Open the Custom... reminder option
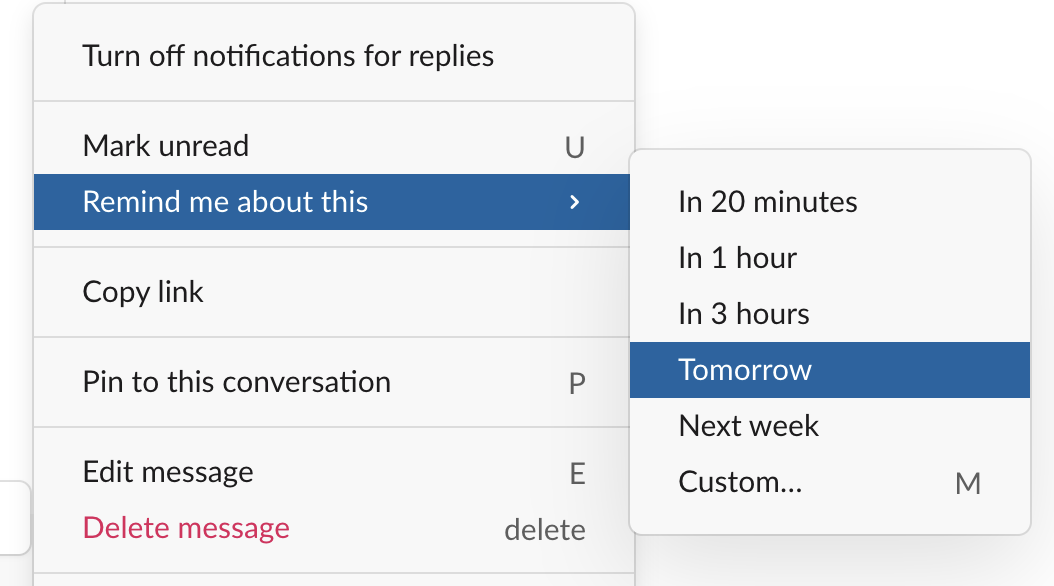 tap(740, 482)
